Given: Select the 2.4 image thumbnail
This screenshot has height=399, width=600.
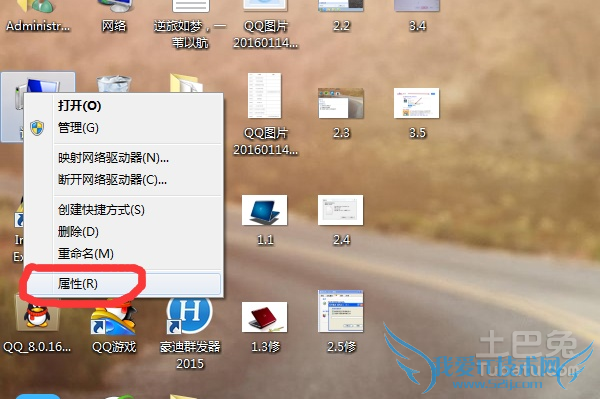Looking at the screenshot, I should point(341,210).
